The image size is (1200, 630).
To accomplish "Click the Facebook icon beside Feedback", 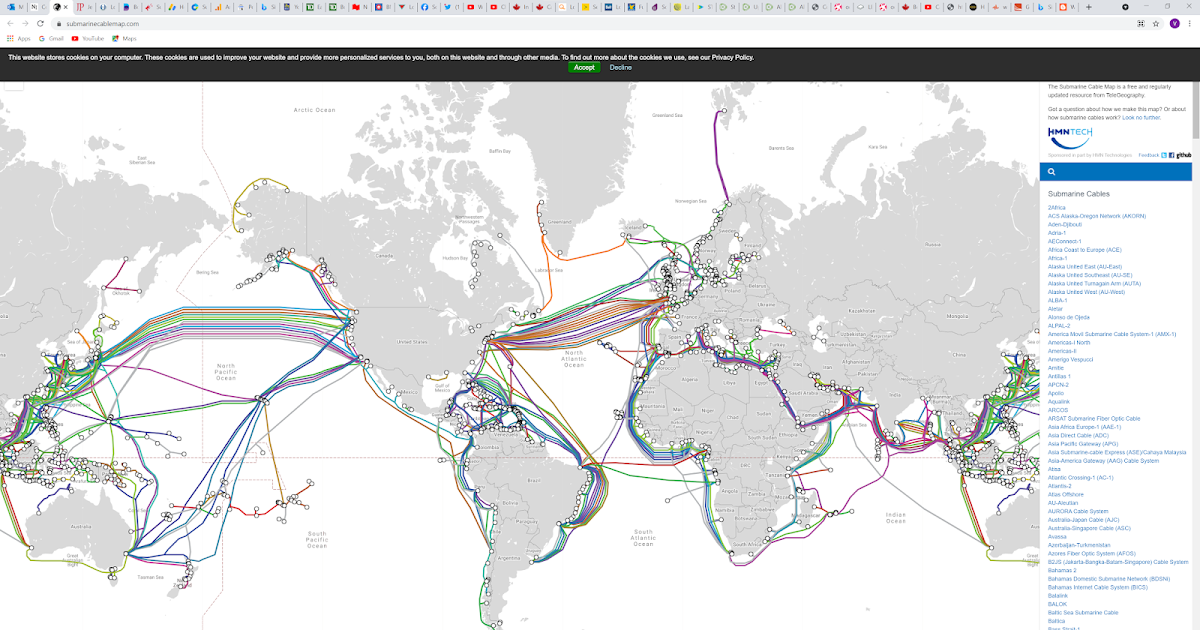I will pyautogui.click(x=1171, y=155).
